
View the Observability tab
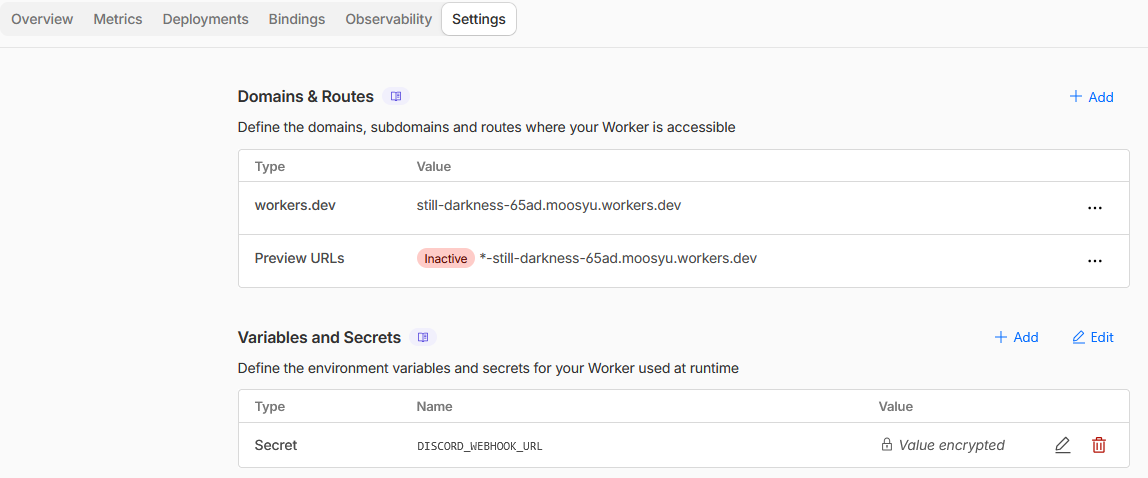click(388, 19)
